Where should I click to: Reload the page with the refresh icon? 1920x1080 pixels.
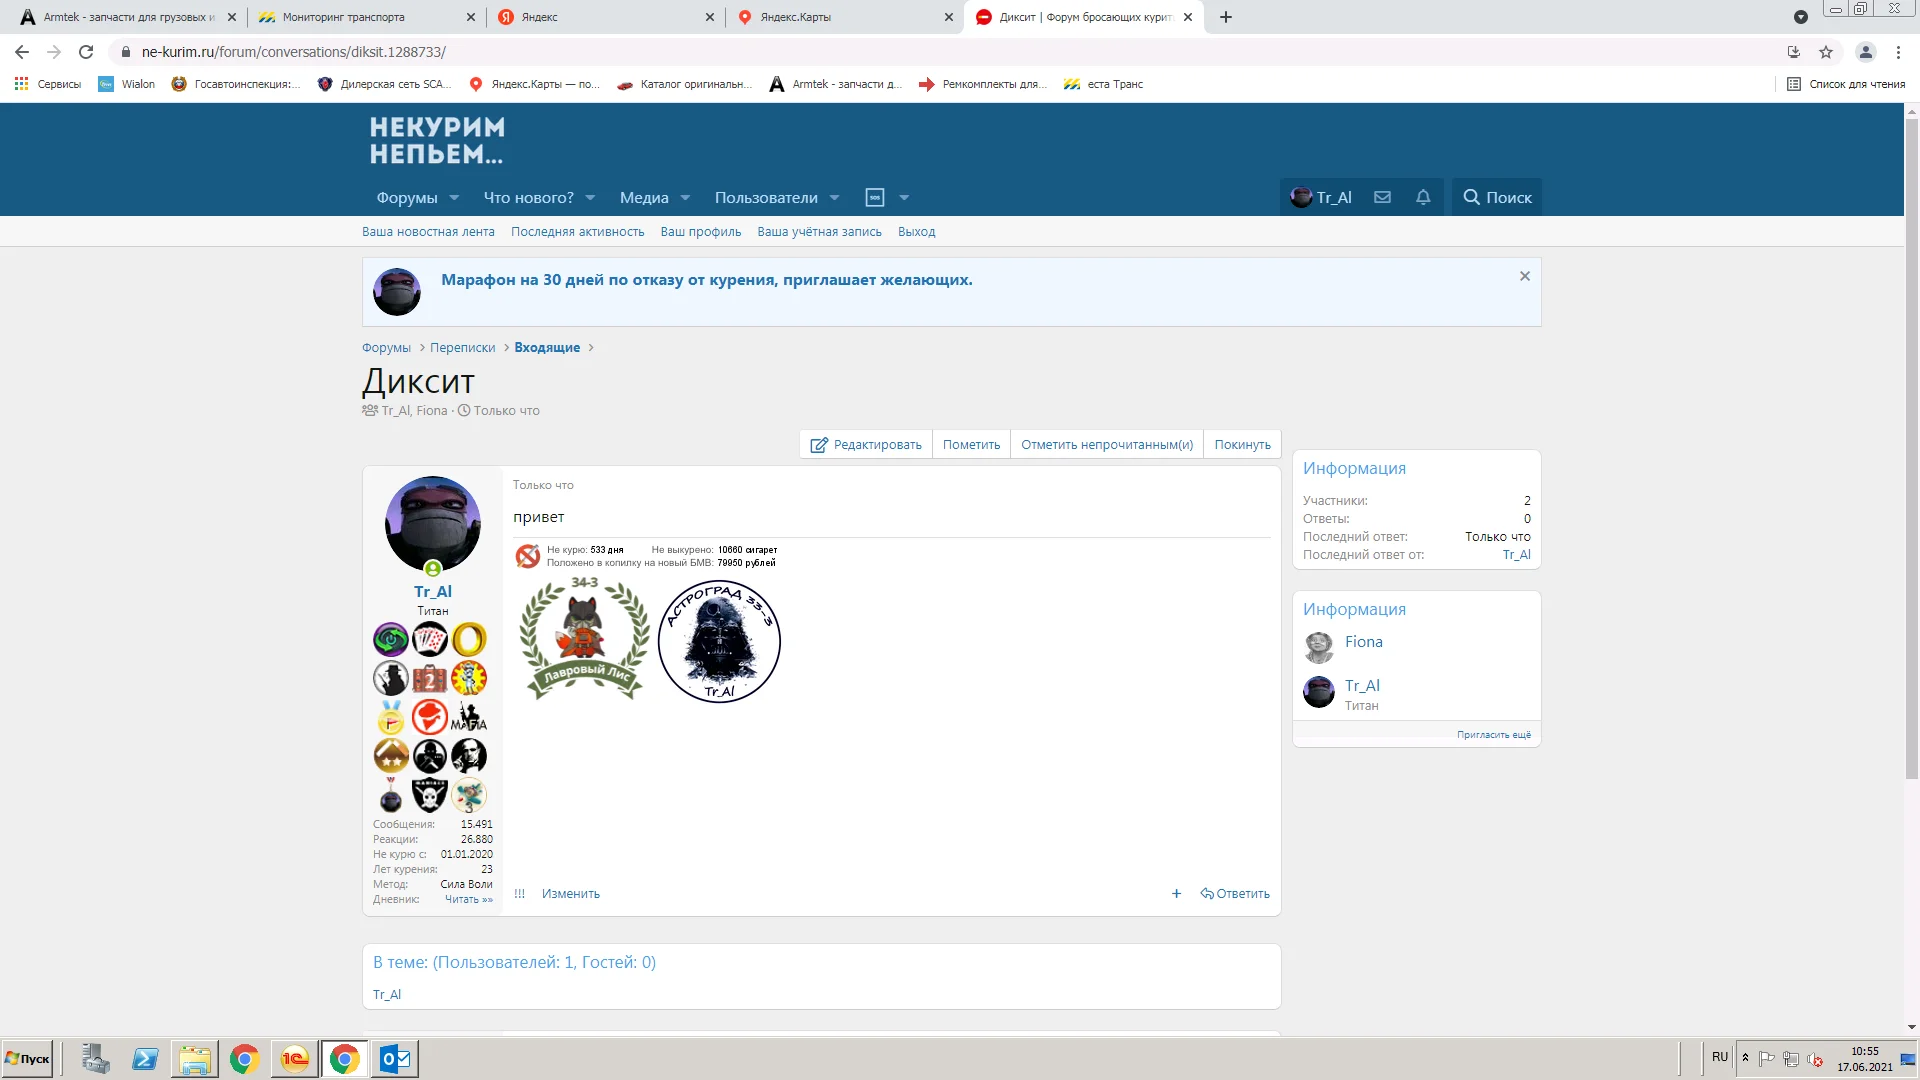[86, 52]
